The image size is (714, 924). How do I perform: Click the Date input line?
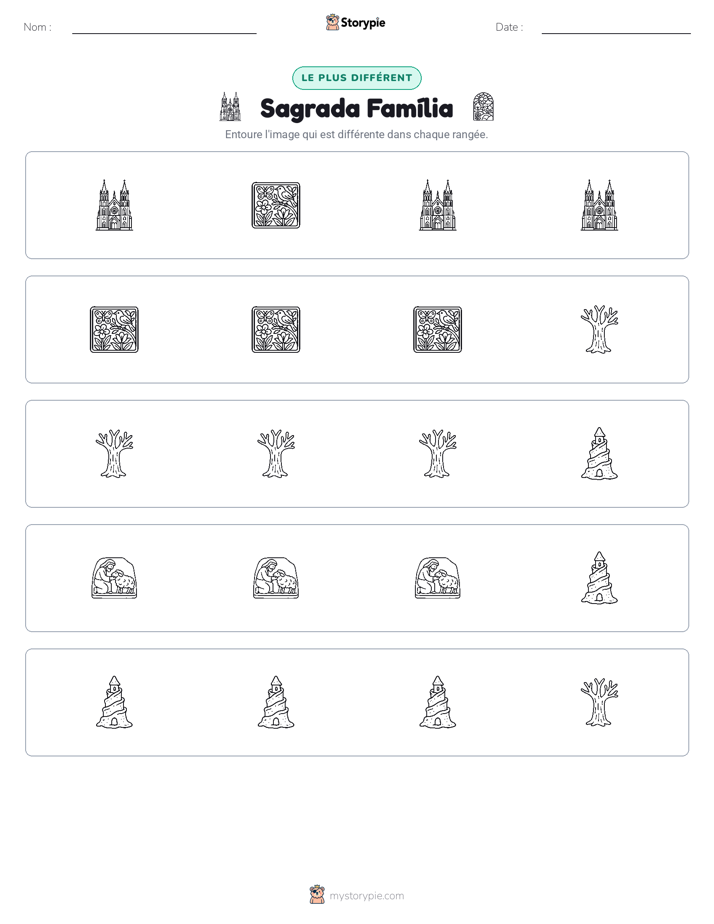click(616, 28)
